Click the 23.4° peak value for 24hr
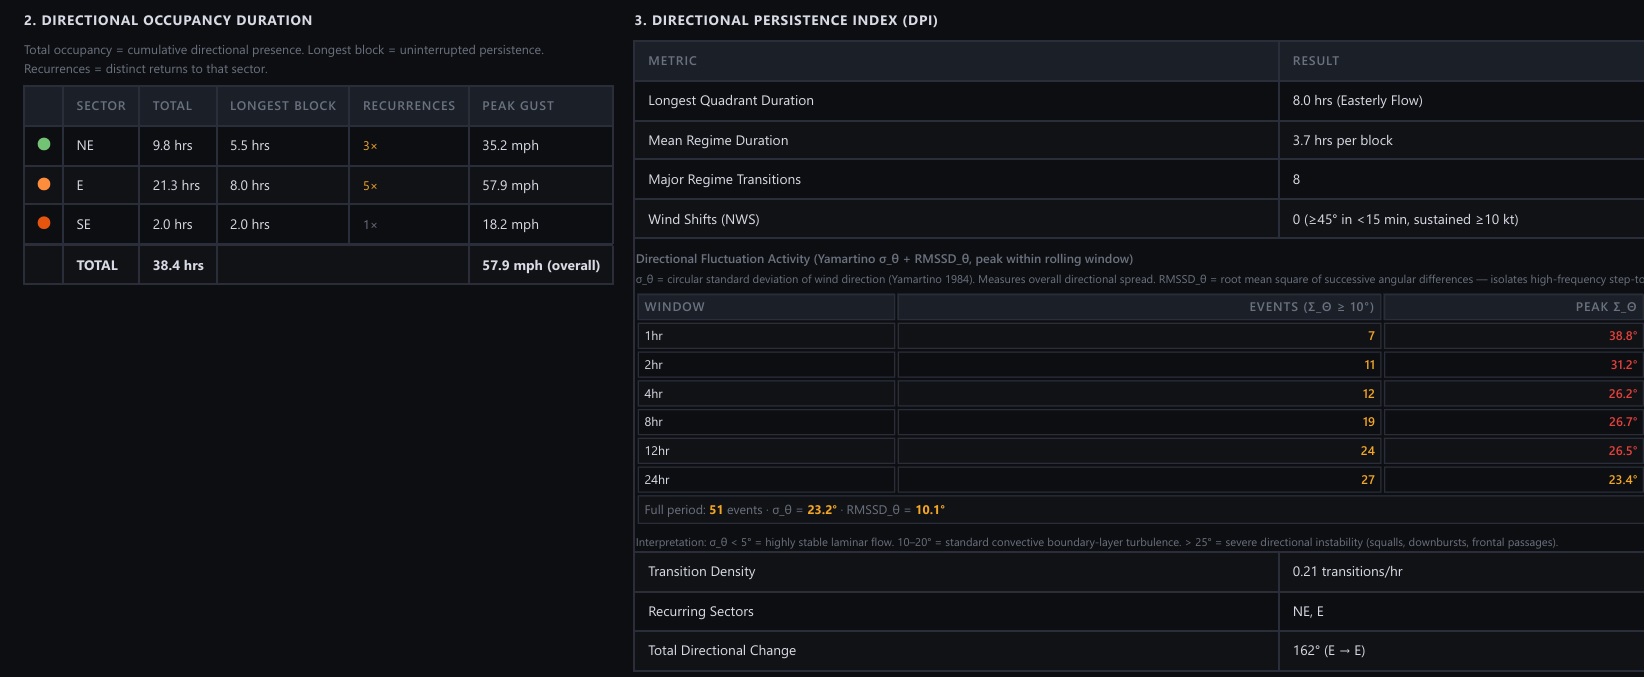The width and height of the screenshot is (1645, 677). [x=1623, y=480]
